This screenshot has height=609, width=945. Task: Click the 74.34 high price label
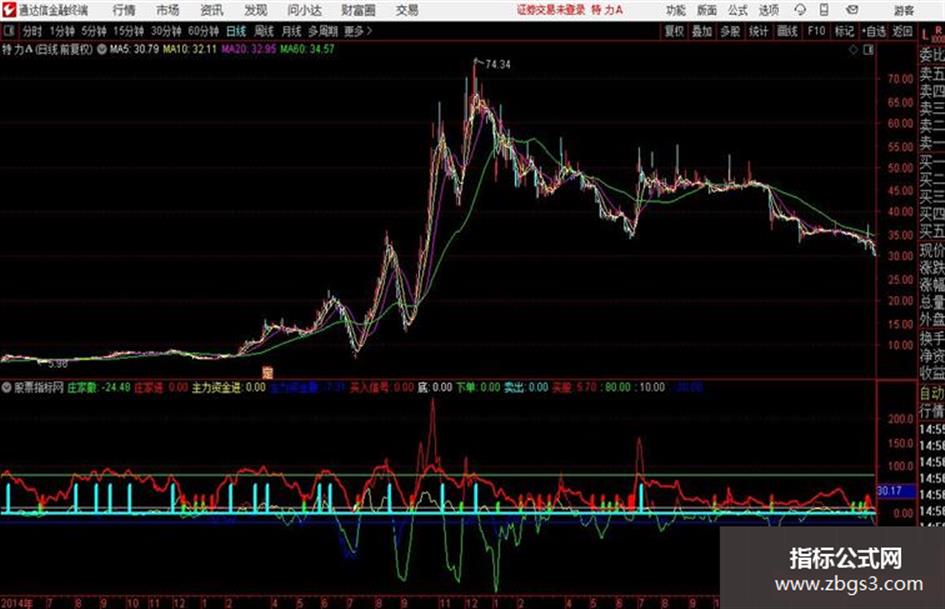tap(498, 65)
